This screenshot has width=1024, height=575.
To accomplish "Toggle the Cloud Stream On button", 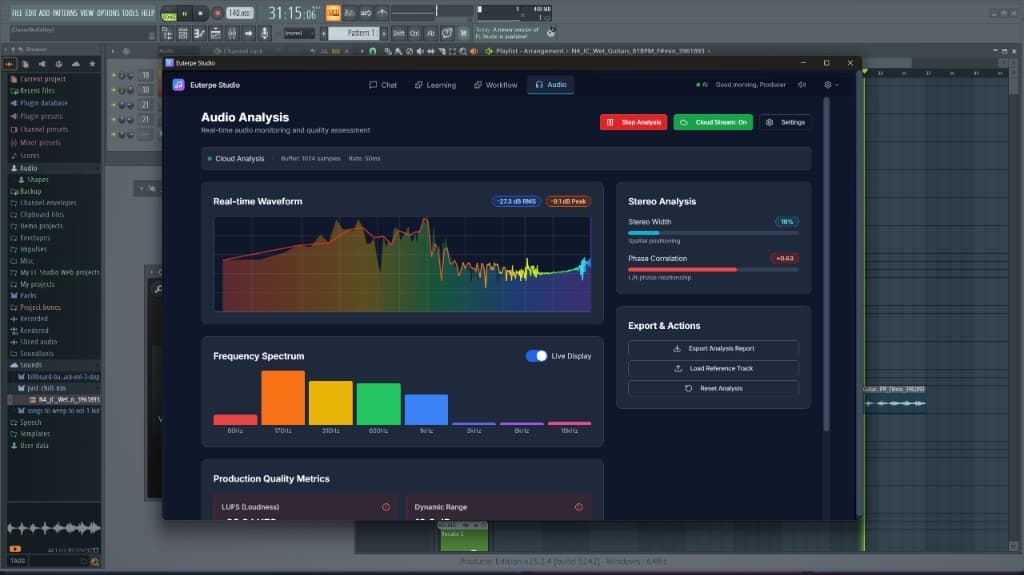I will click(x=713, y=122).
